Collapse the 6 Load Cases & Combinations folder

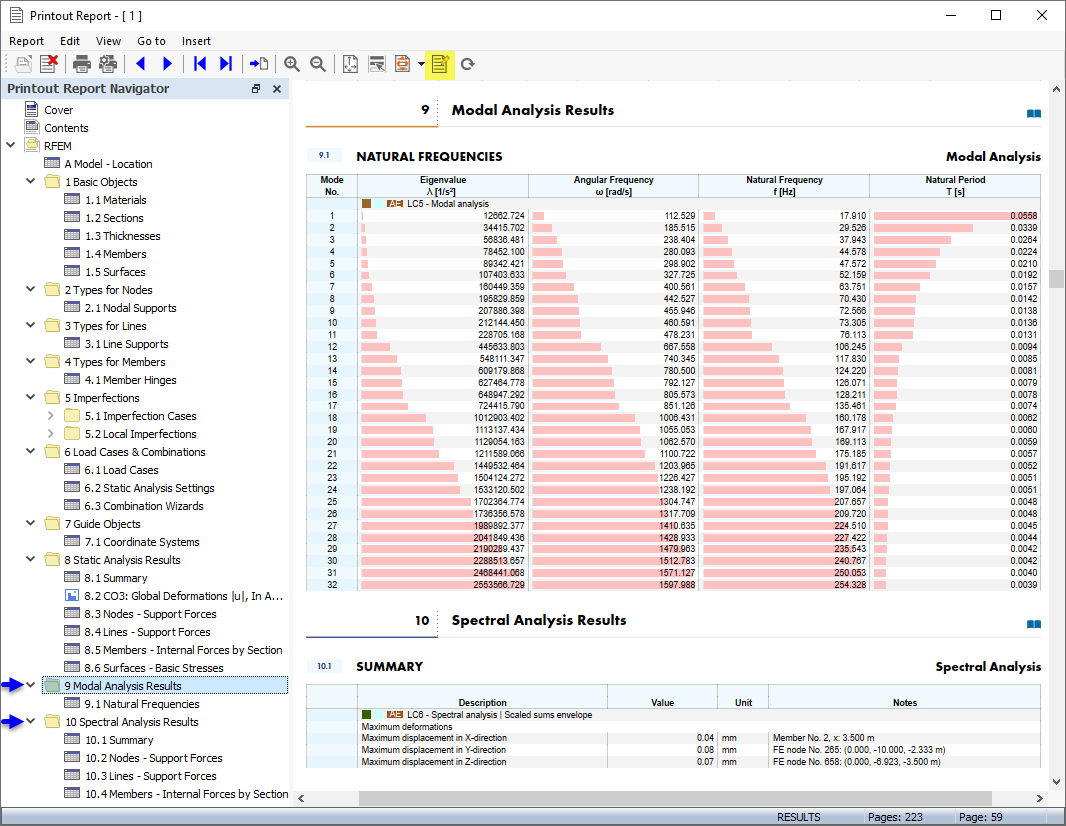click(29, 451)
